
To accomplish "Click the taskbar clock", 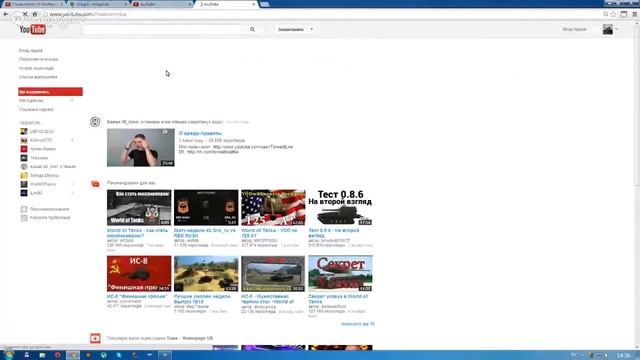I will point(624,355).
